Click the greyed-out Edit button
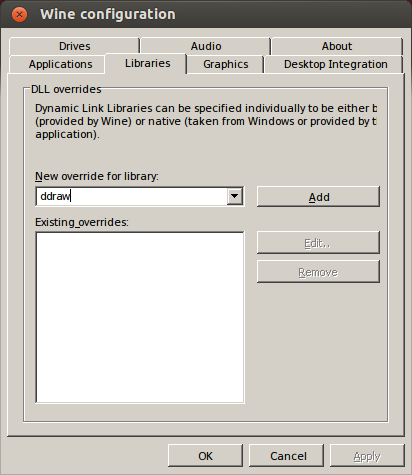The width and height of the screenshot is (412, 475). [x=318, y=243]
